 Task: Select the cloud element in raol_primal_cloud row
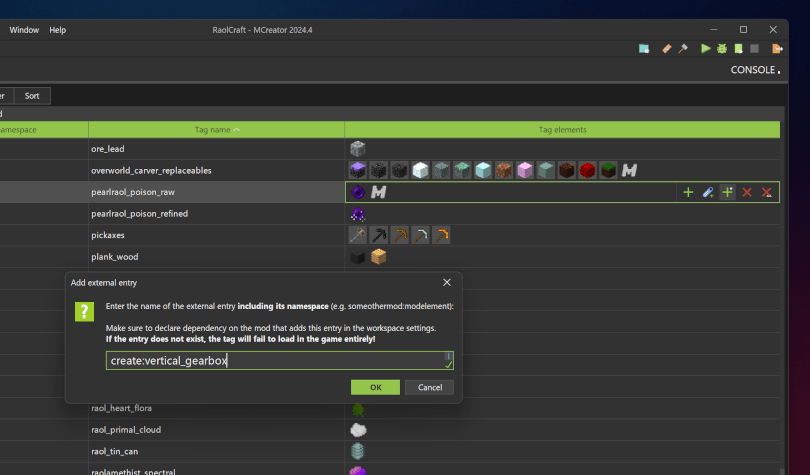(357, 430)
